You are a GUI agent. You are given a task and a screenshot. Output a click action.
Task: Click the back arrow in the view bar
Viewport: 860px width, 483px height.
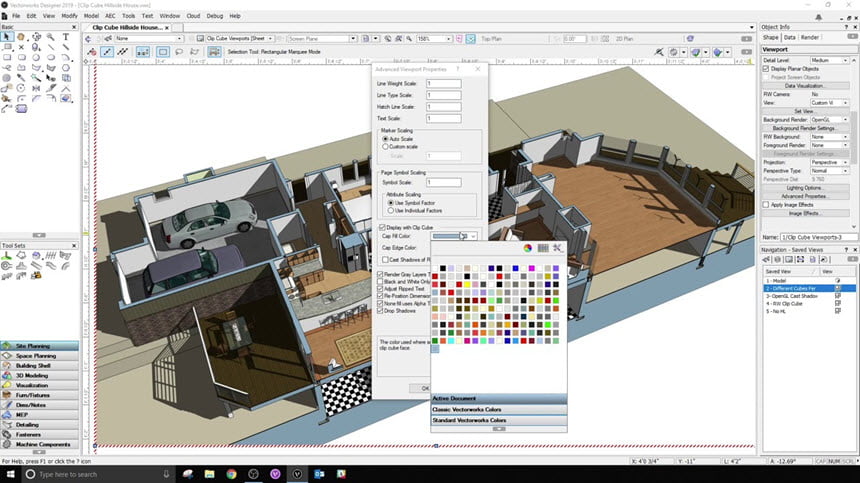[88, 38]
